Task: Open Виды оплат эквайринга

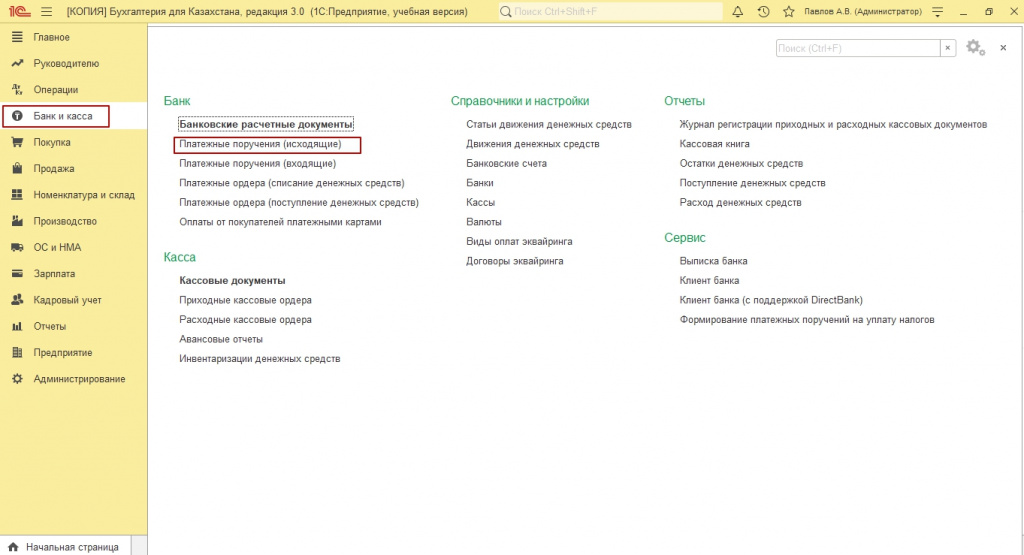Action: (x=519, y=241)
